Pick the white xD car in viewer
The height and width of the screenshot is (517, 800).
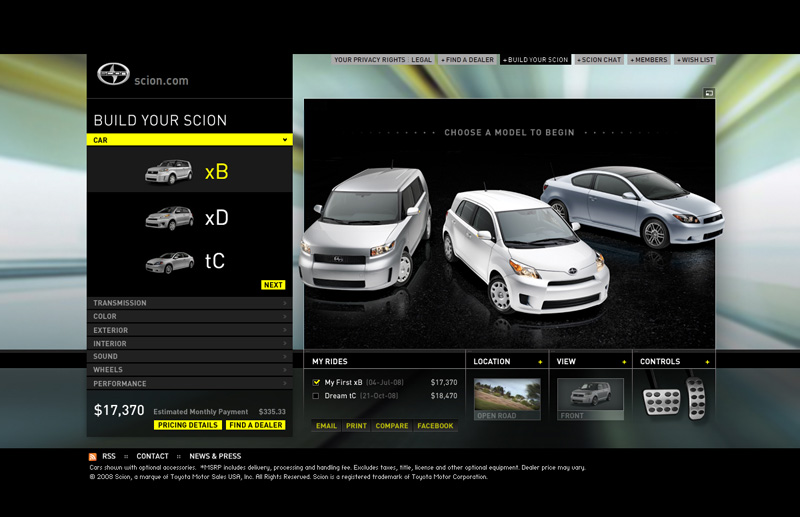(x=526, y=253)
